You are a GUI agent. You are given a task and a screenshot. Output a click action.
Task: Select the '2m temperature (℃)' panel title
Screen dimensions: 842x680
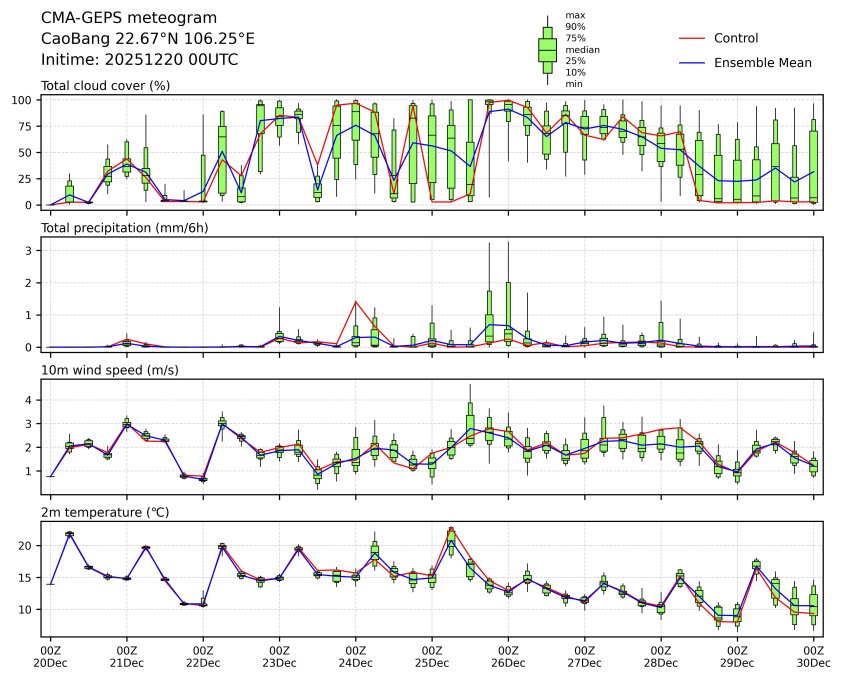(x=103, y=513)
